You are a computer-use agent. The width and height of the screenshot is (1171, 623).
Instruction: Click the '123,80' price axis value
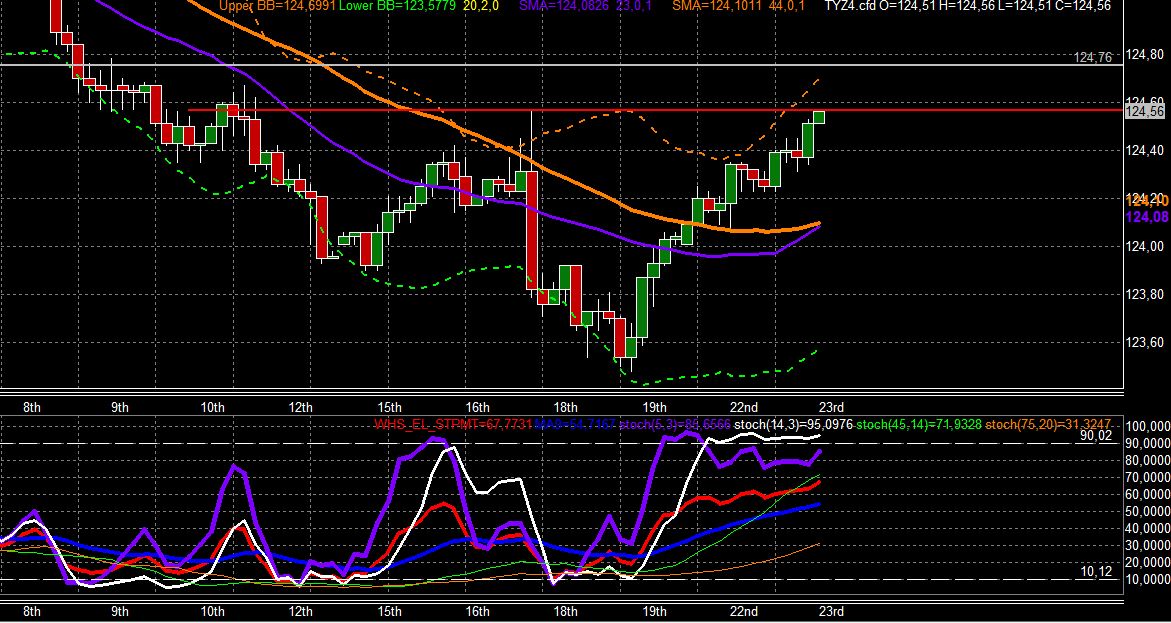[1145, 294]
